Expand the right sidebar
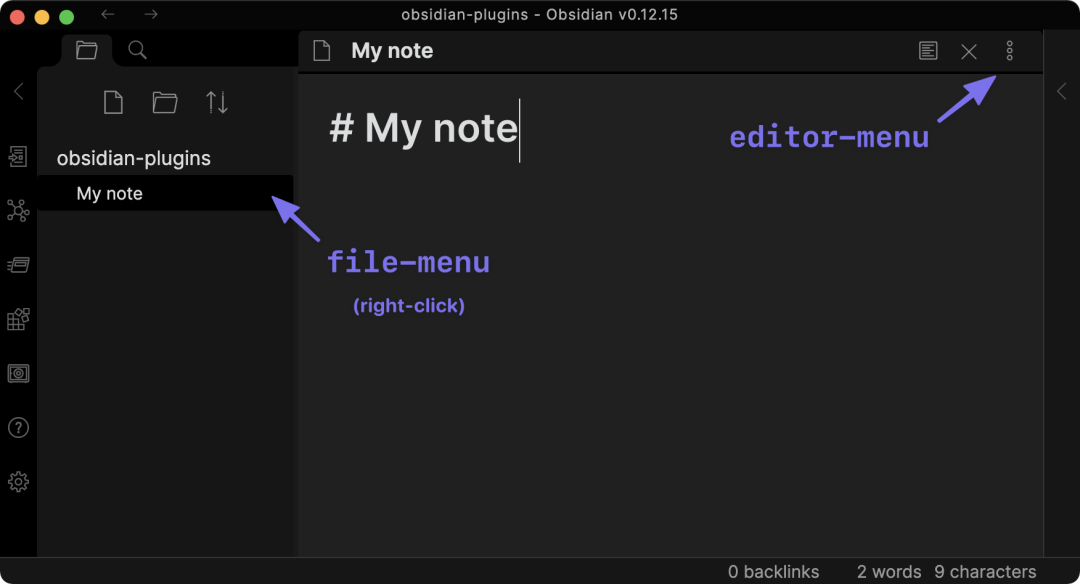Viewport: 1080px width, 584px height. (1061, 91)
